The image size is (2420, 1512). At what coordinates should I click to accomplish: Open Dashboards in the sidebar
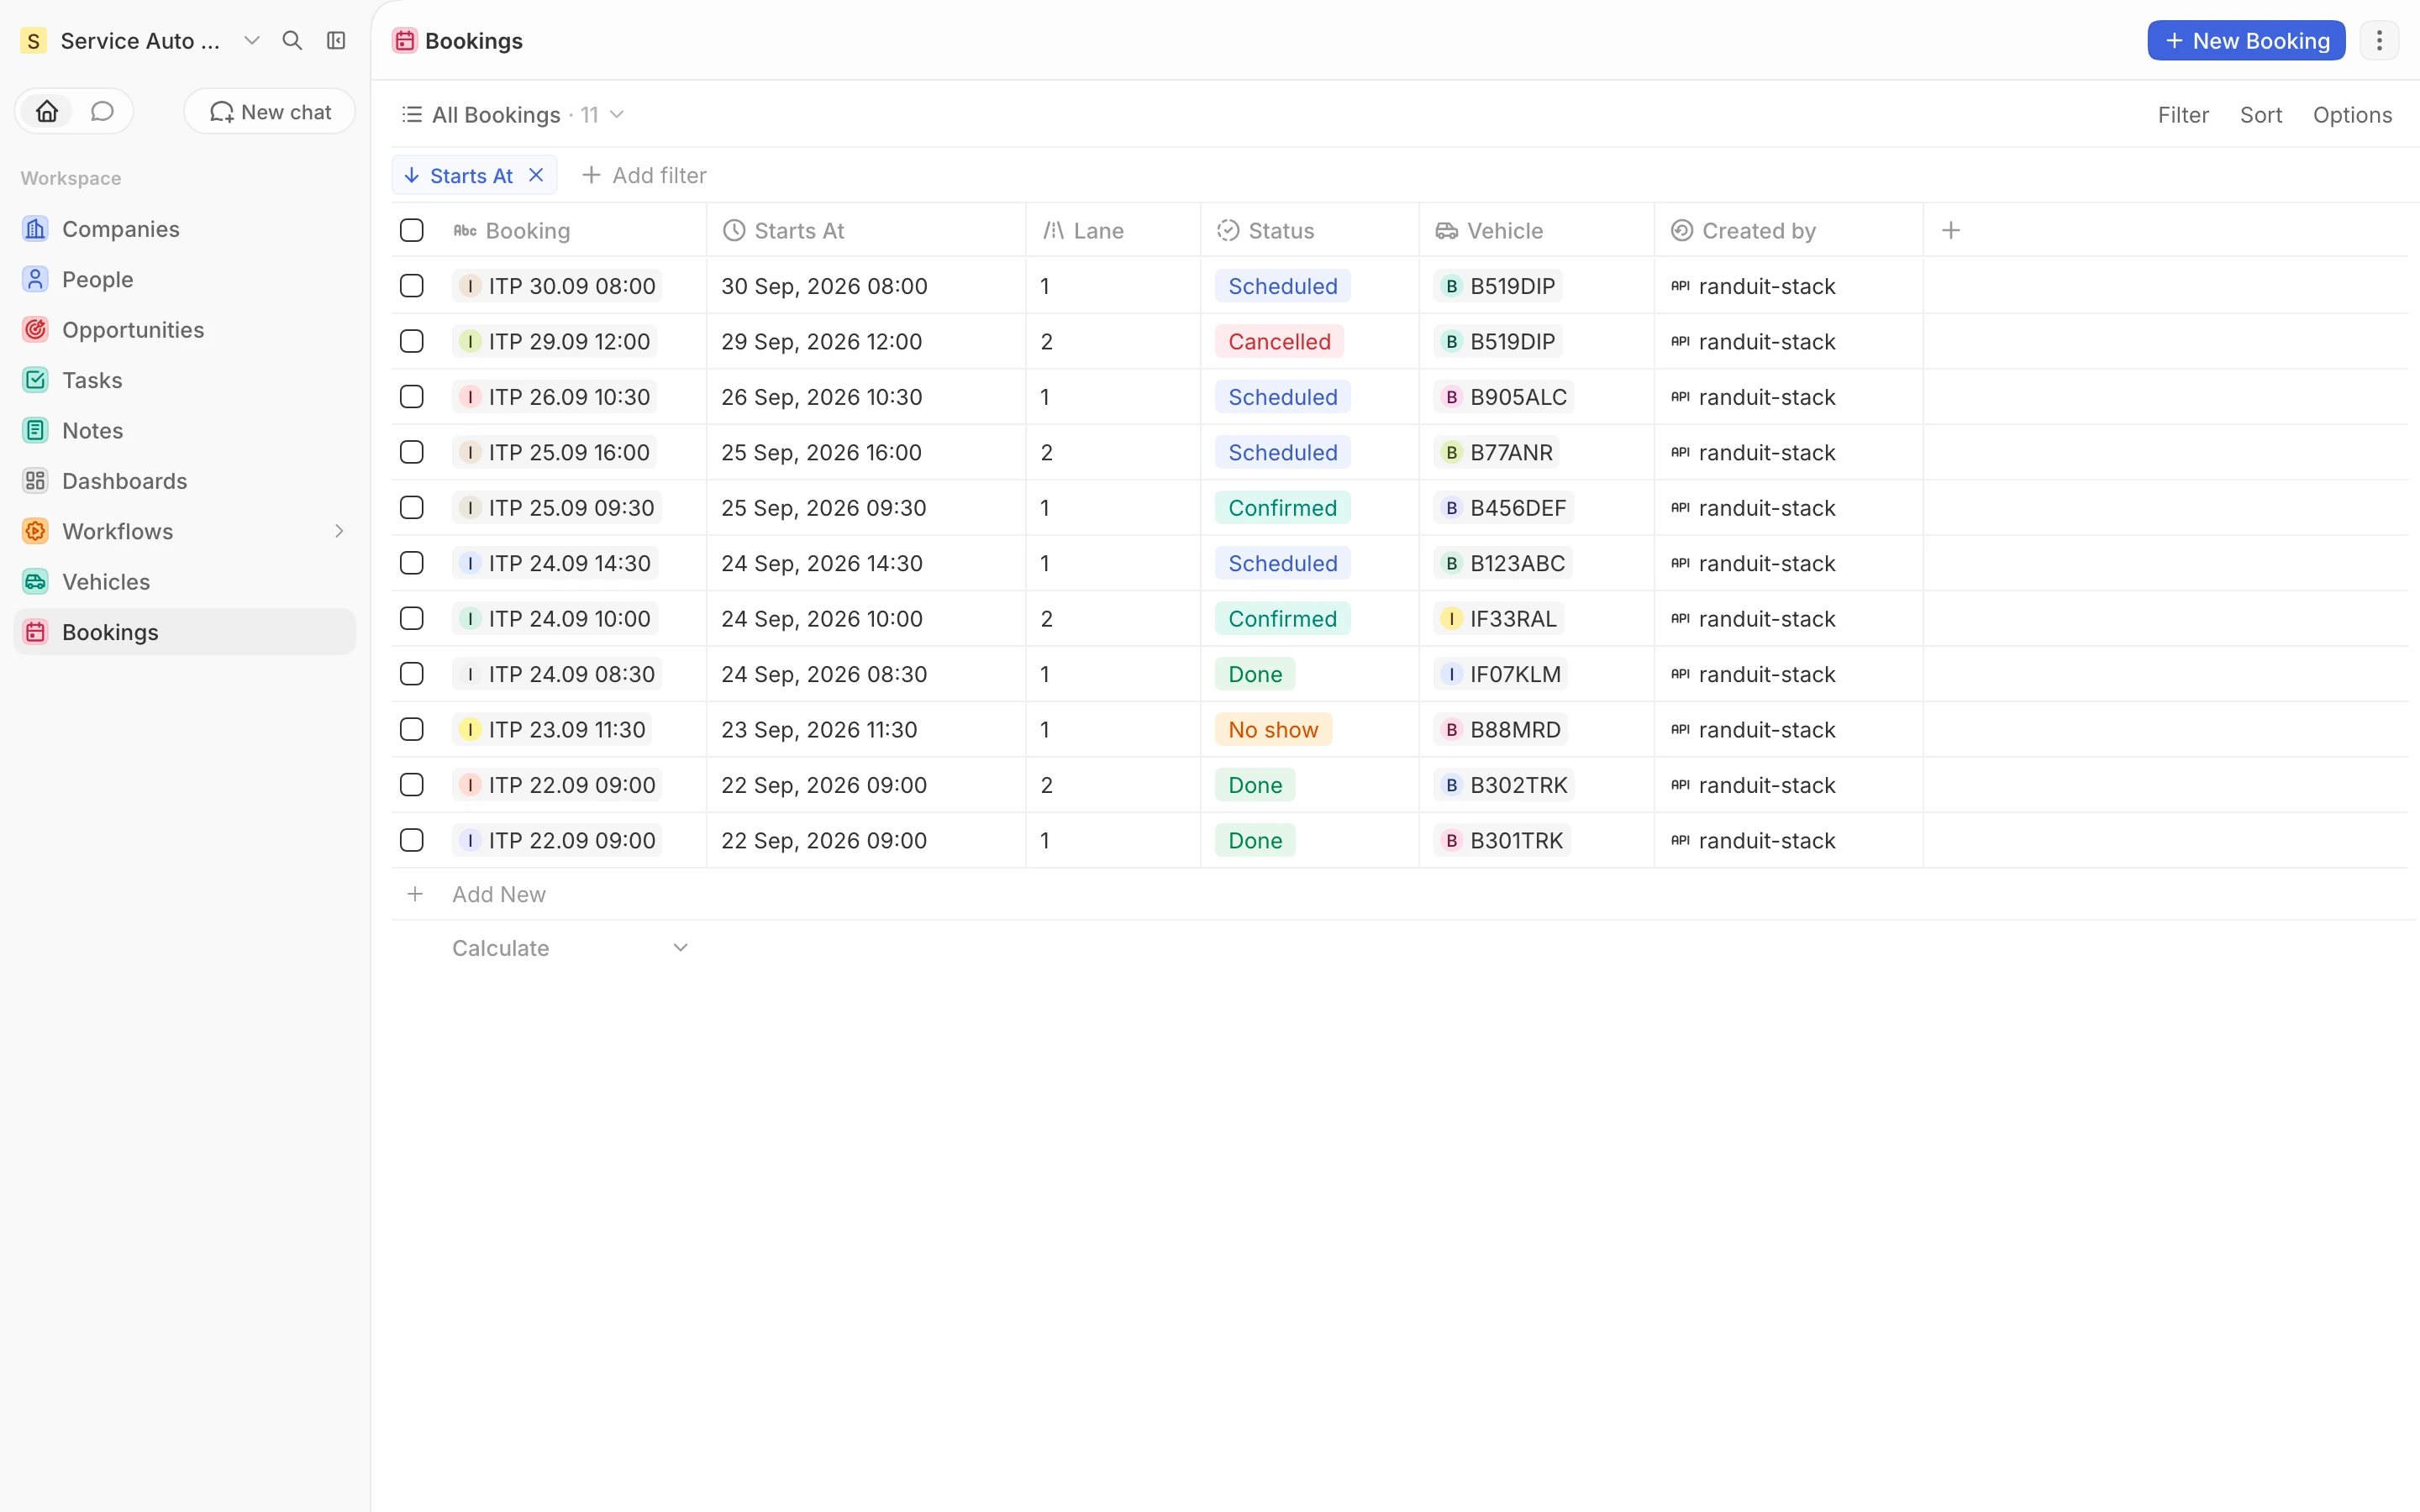[x=185, y=481]
